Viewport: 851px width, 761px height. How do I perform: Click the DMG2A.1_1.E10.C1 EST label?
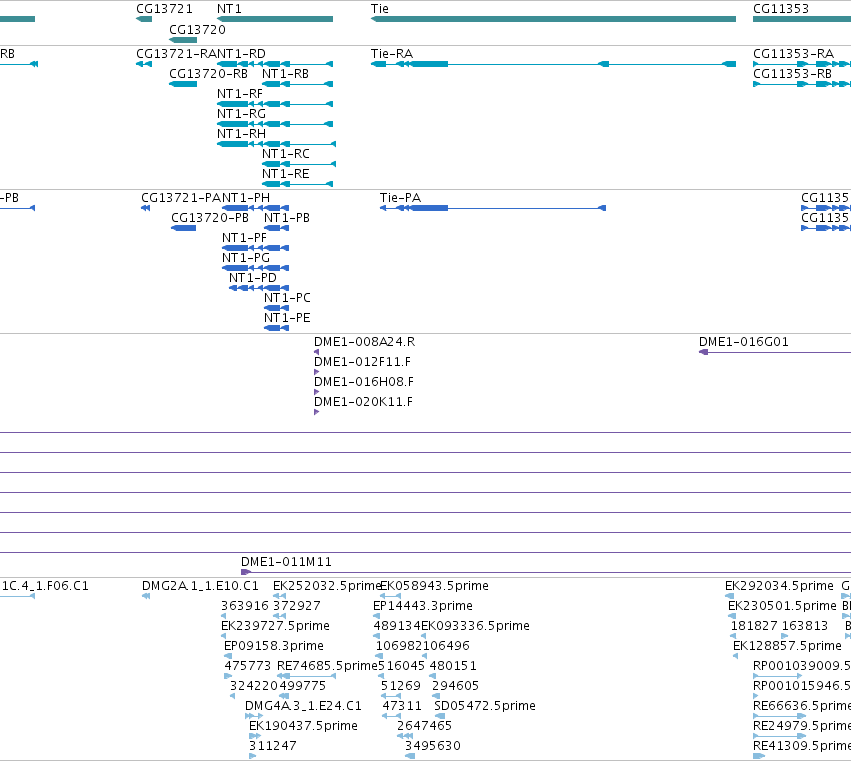point(200,586)
